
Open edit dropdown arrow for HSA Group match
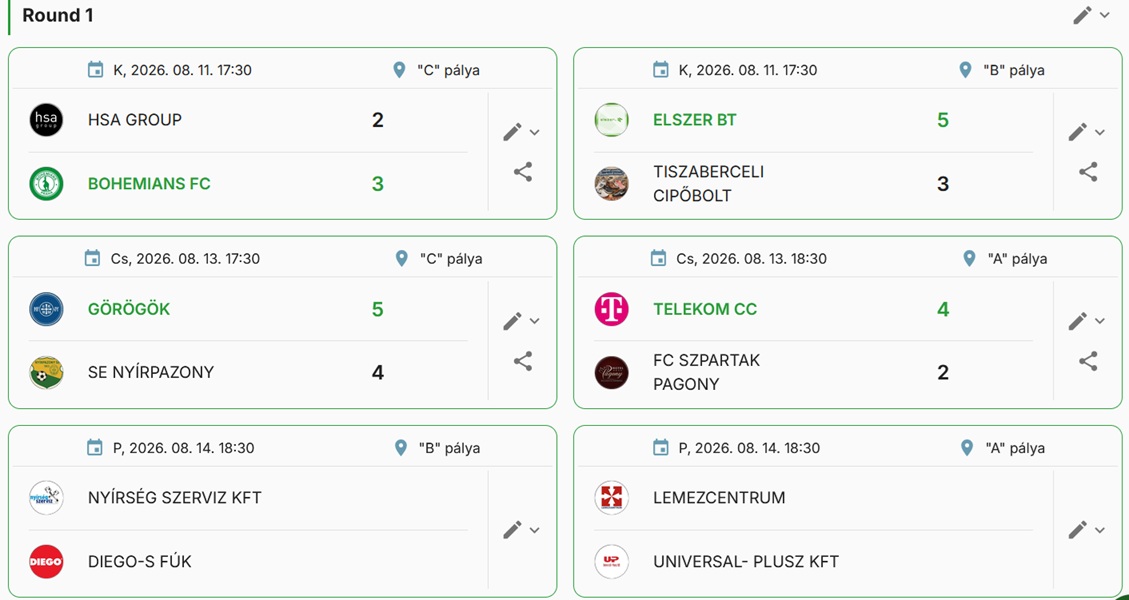(534, 133)
